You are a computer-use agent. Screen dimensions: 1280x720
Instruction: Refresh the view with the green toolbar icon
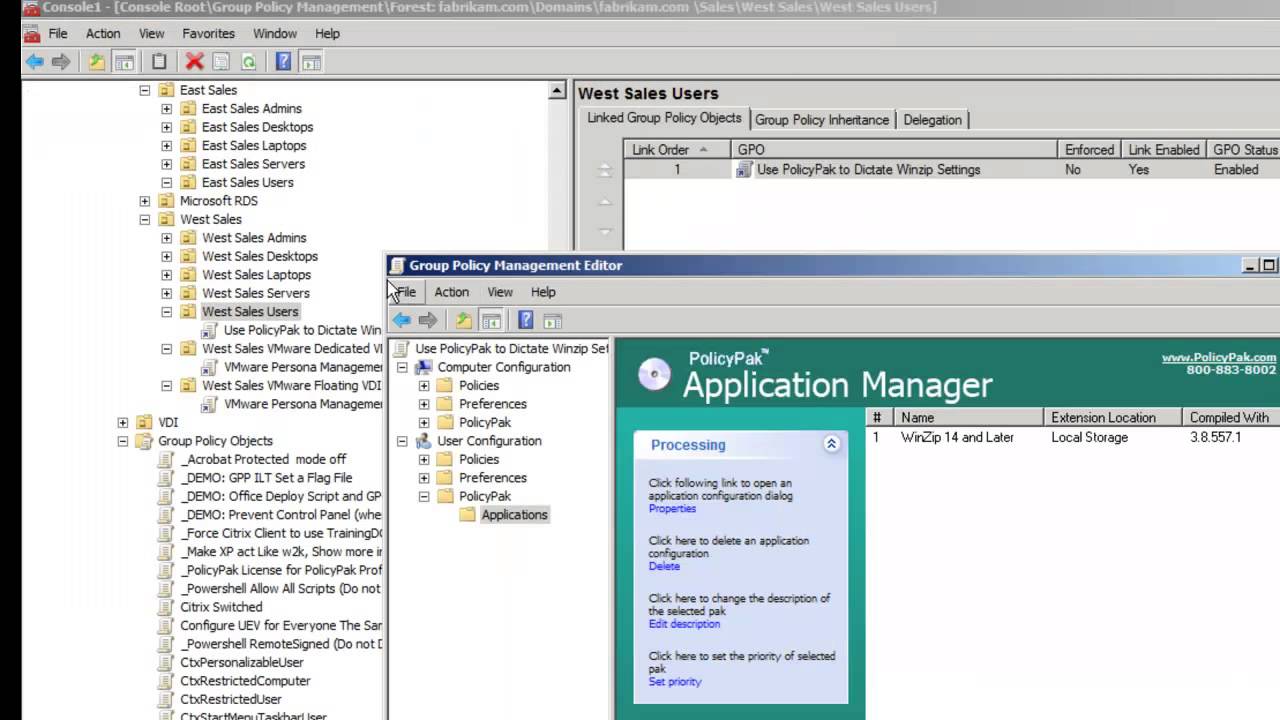(248, 62)
